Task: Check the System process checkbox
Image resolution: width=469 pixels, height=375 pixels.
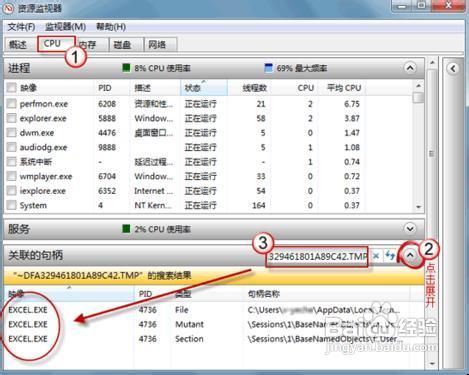Action: [11, 205]
